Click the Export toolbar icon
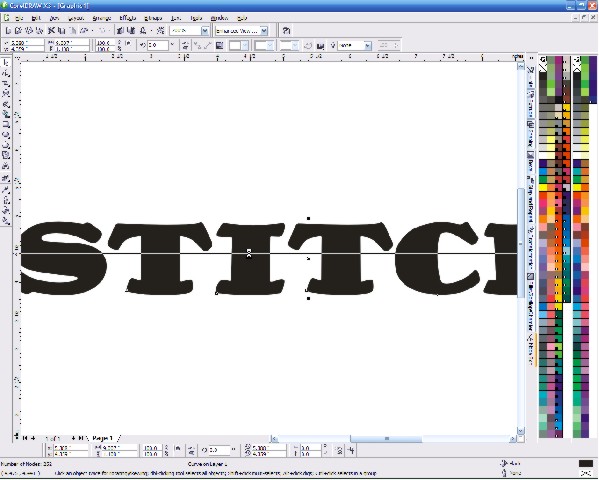 tap(131, 31)
